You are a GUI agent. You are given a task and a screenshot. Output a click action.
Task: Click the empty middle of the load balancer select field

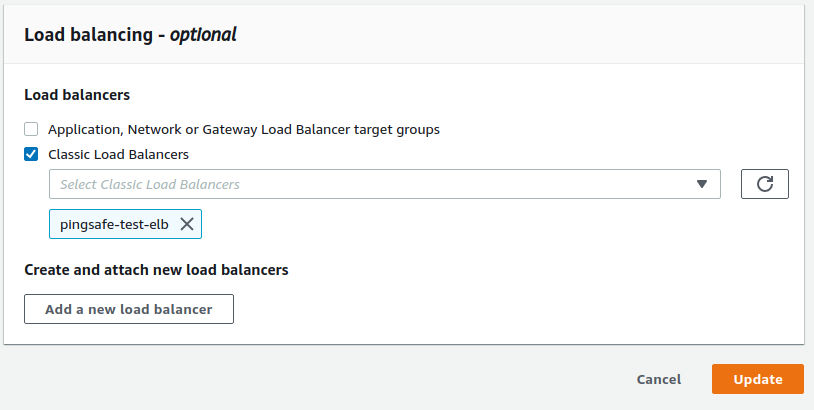pyautogui.click(x=450, y=184)
